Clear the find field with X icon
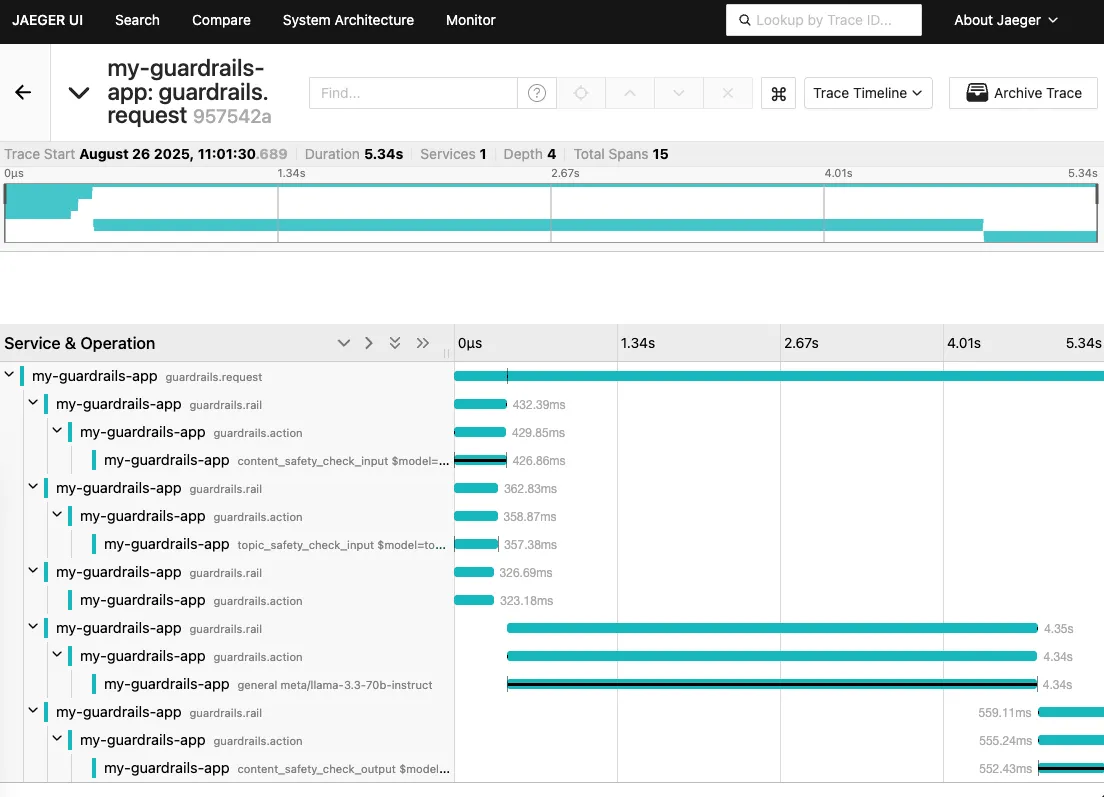 coord(728,93)
